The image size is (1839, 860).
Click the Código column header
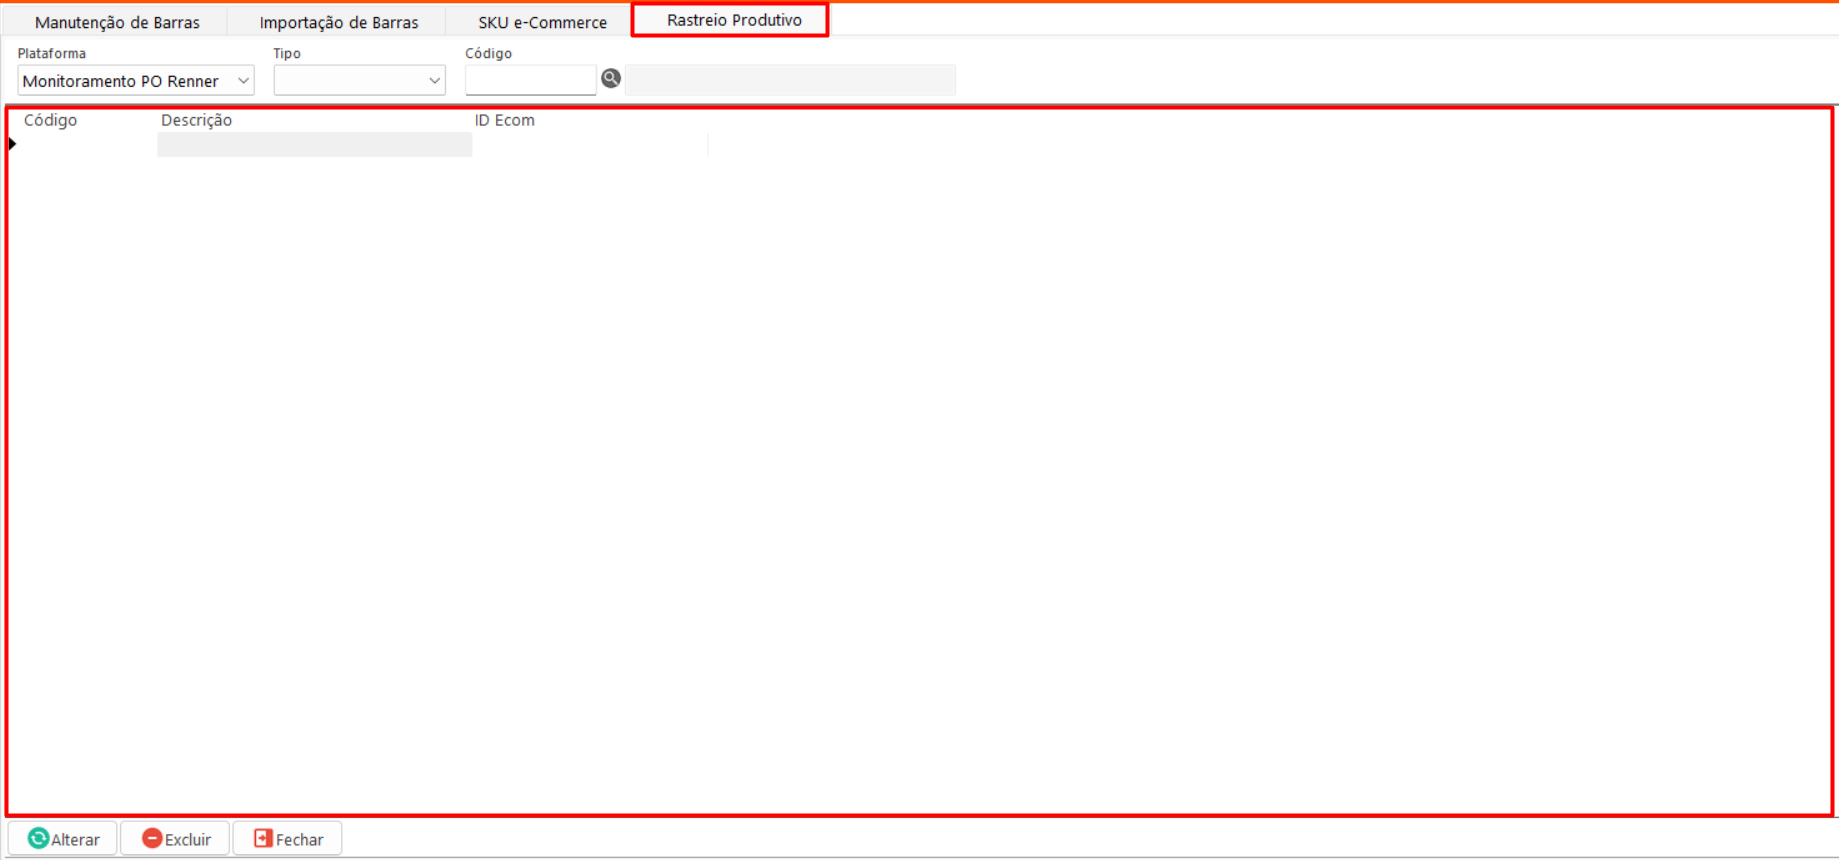click(50, 120)
